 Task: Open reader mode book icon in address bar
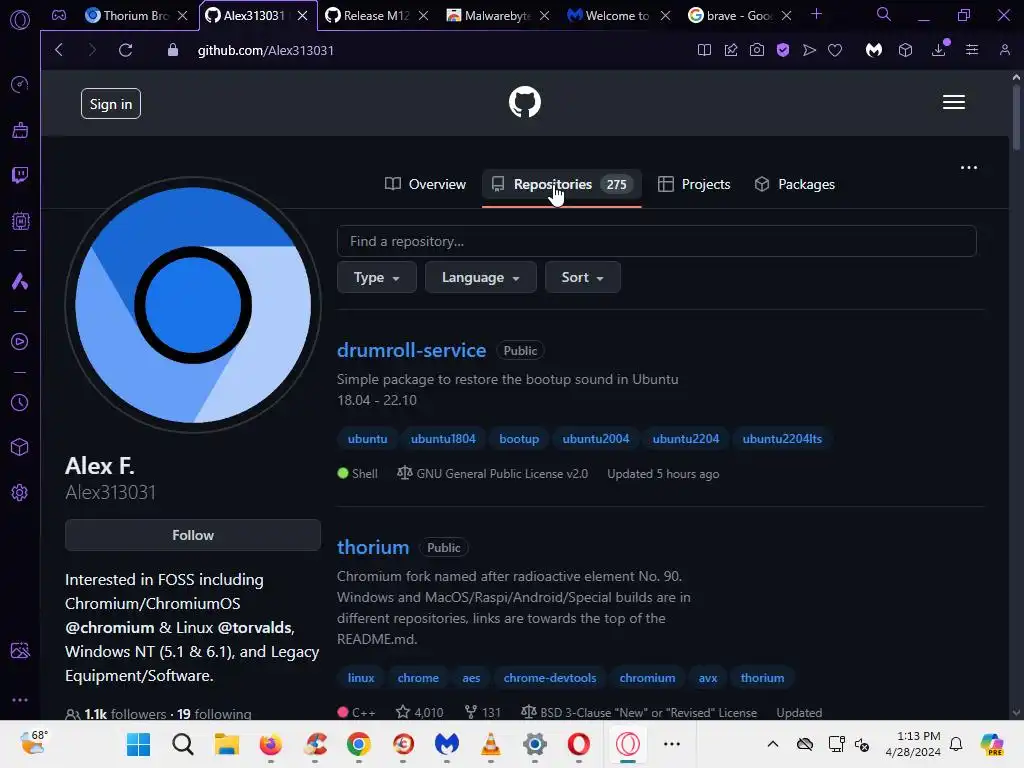tap(704, 50)
